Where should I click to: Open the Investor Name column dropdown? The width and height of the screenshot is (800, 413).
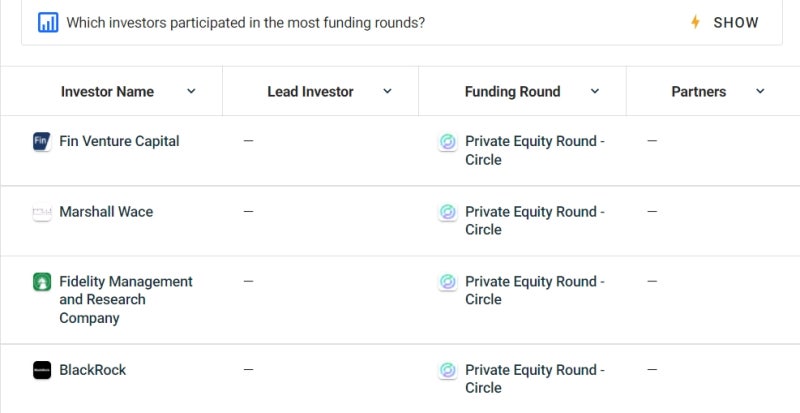(191, 91)
